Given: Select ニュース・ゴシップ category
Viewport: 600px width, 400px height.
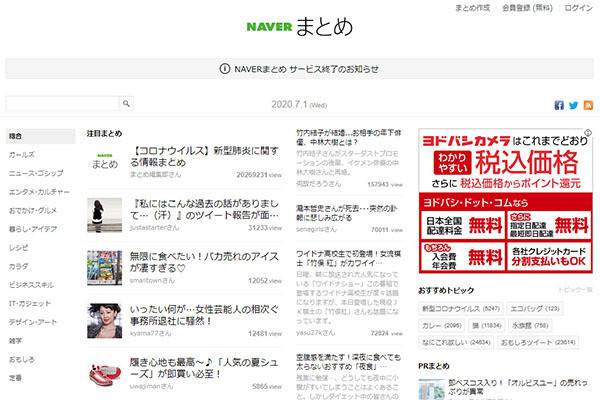Looking at the screenshot, I should 36,173.
